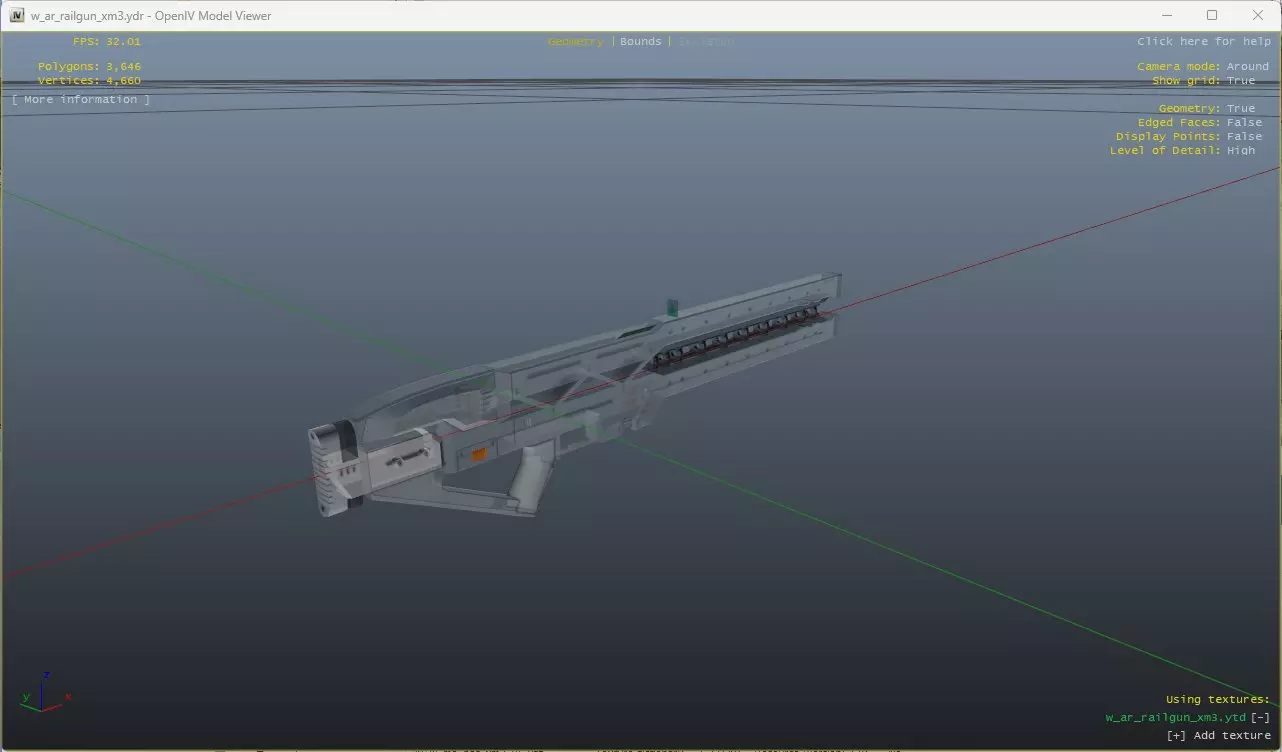Image resolution: width=1282 pixels, height=752 pixels.
Task: Click the XYZ axis orientation gizmo
Action: point(45,693)
